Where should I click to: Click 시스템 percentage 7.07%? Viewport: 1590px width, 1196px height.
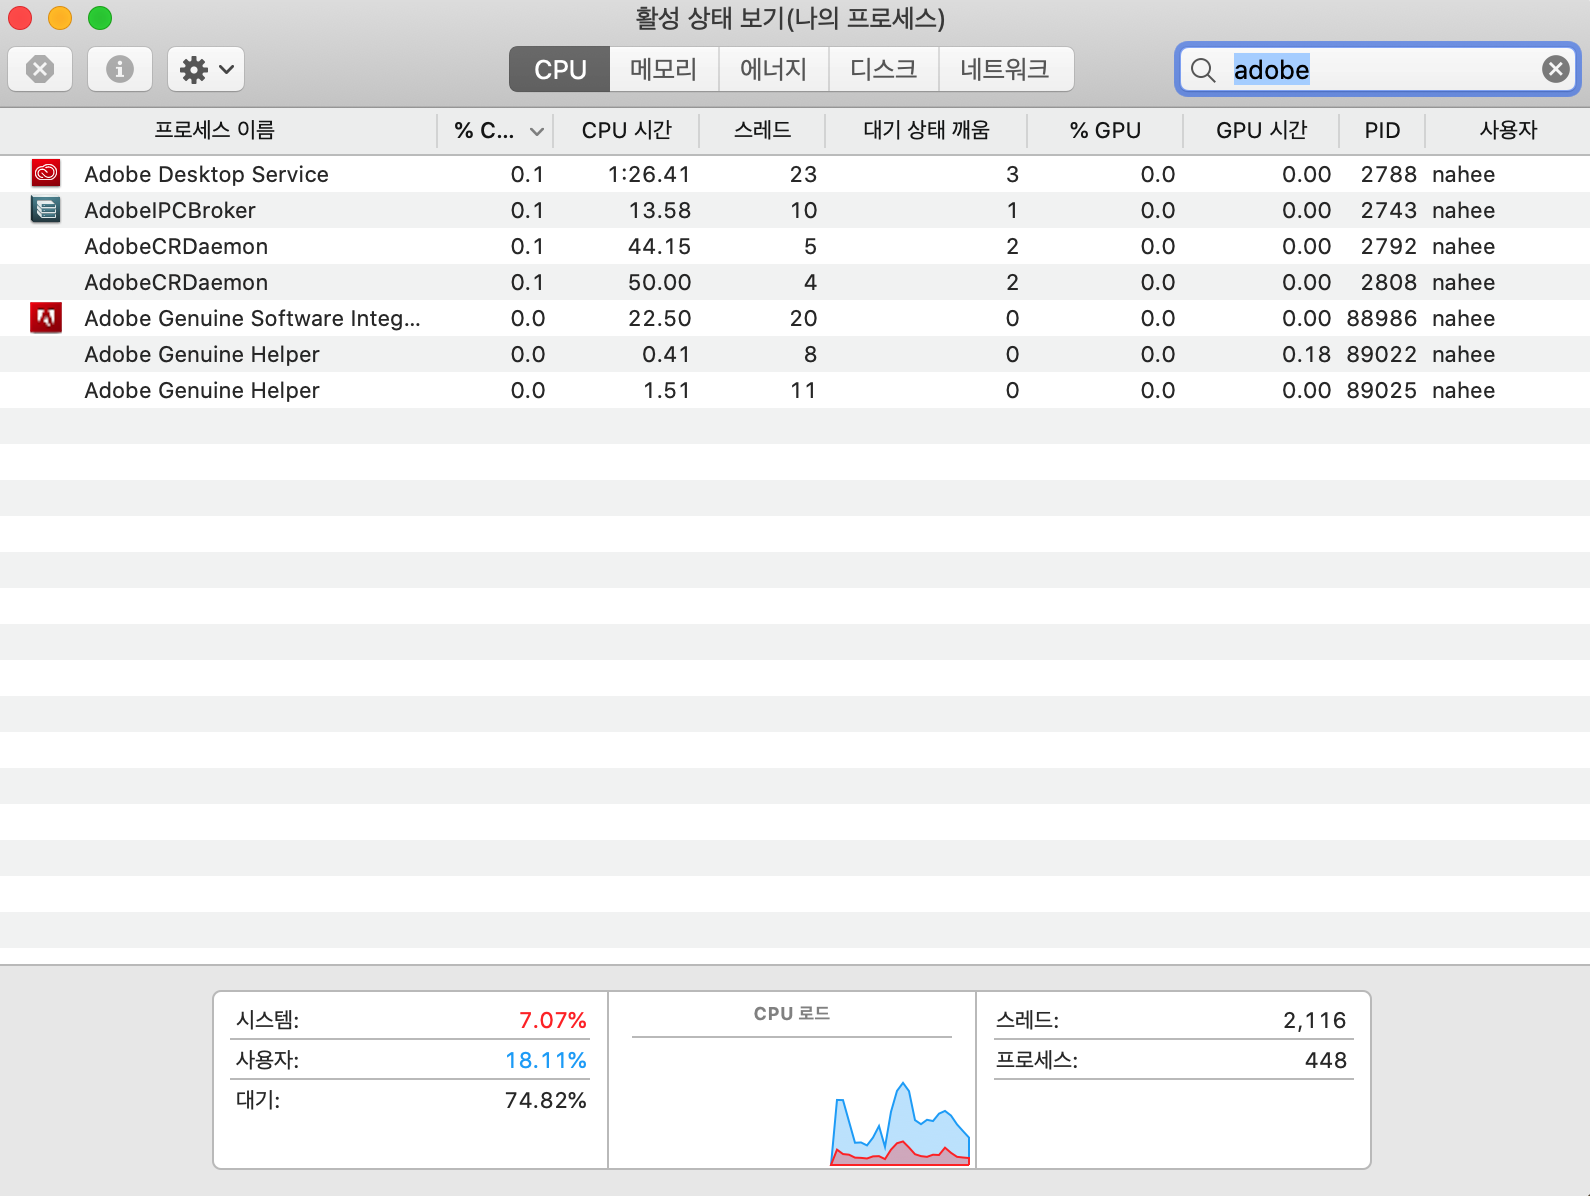552,1020
